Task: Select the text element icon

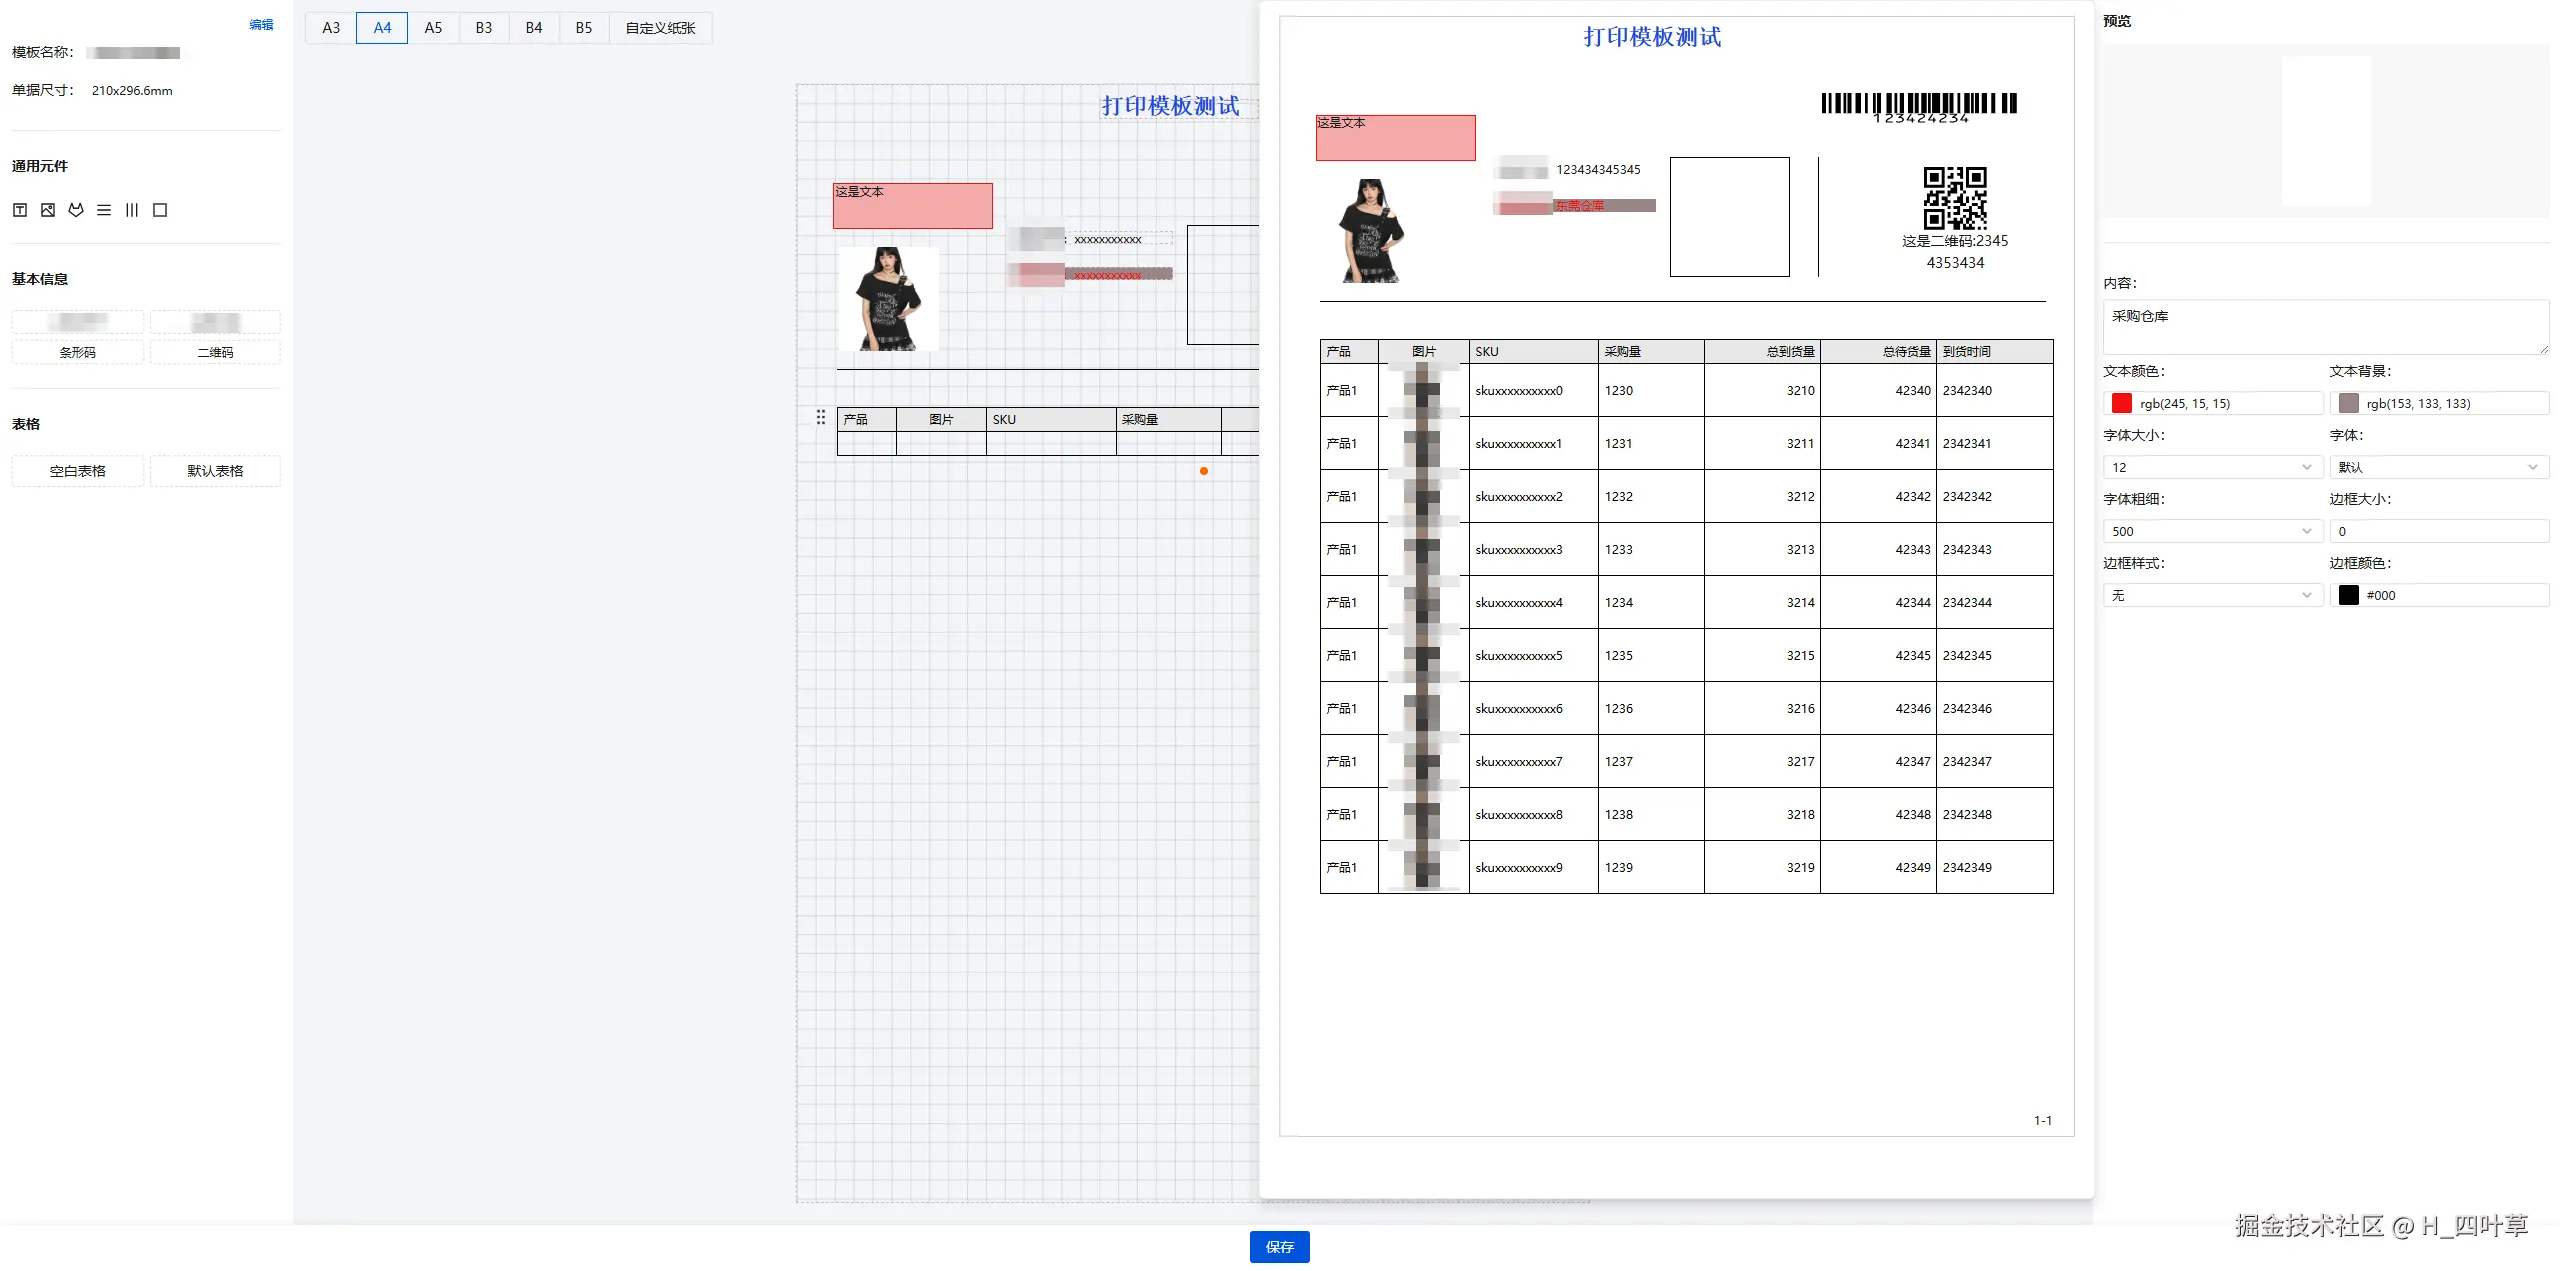Action: pyautogui.click(x=20, y=210)
